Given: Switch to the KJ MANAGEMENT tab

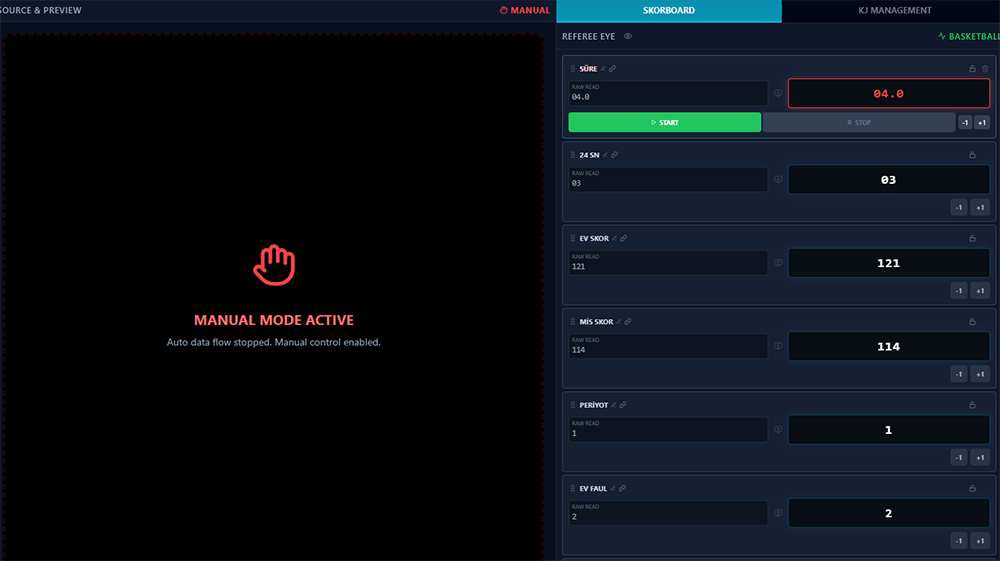Looking at the screenshot, I should click(894, 10).
